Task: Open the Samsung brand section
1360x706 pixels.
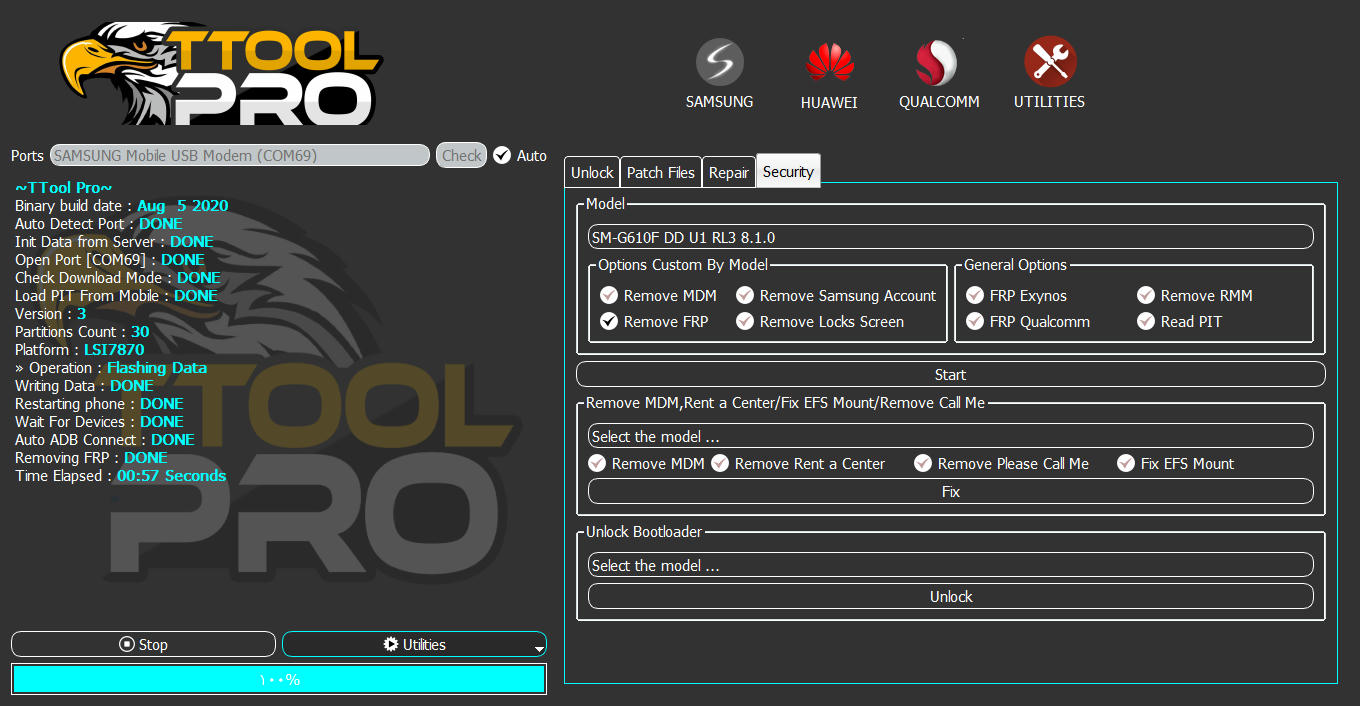Action: coord(719,74)
